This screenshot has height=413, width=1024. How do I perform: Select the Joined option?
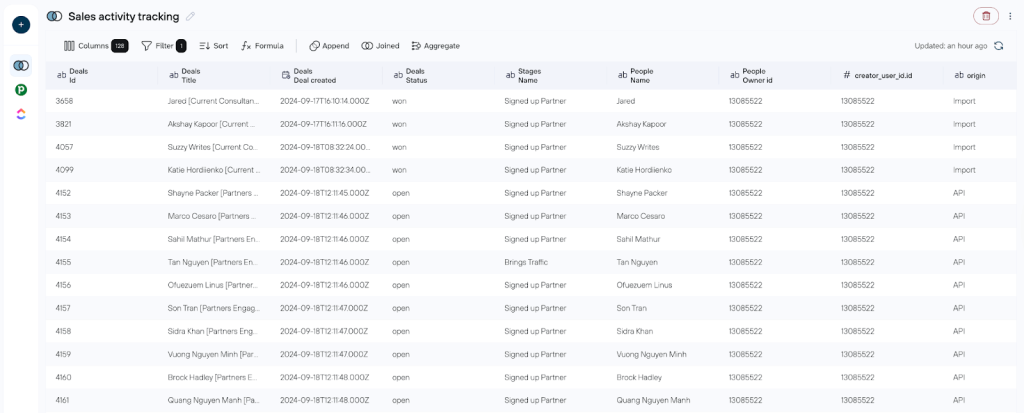(380, 46)
